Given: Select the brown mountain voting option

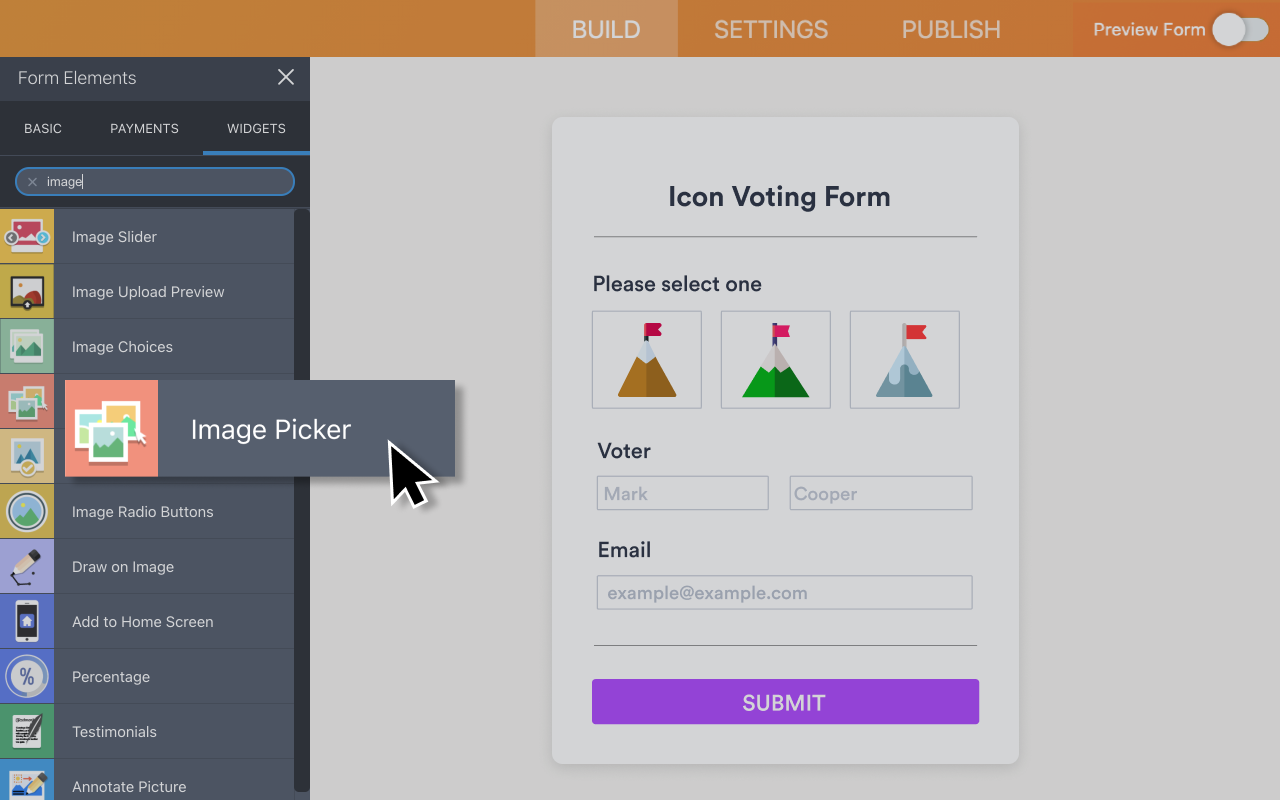Looking at the screenshot, I should [x=646, y=359].
